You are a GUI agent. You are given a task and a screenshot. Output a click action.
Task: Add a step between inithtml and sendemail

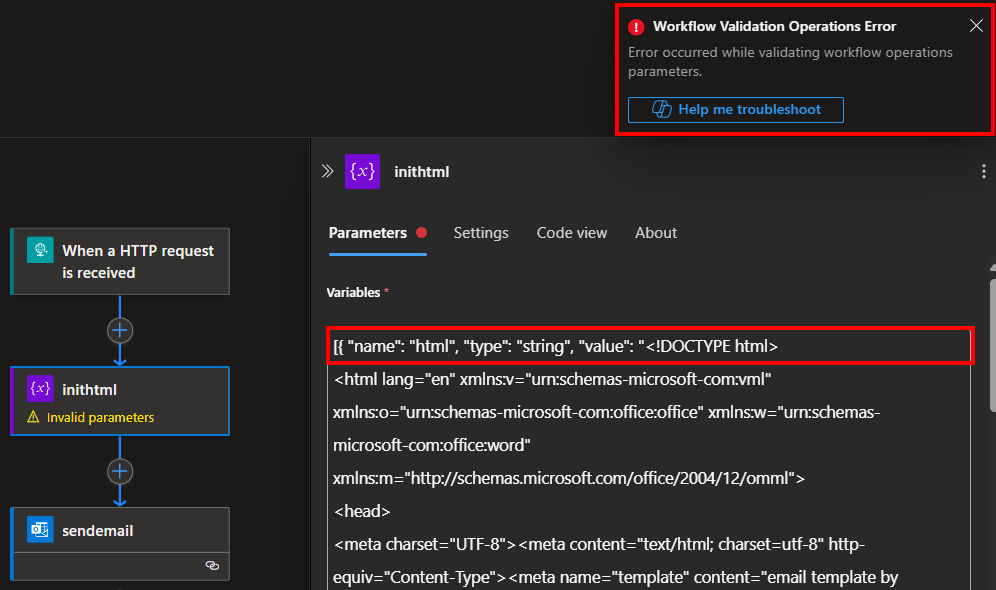120,471
